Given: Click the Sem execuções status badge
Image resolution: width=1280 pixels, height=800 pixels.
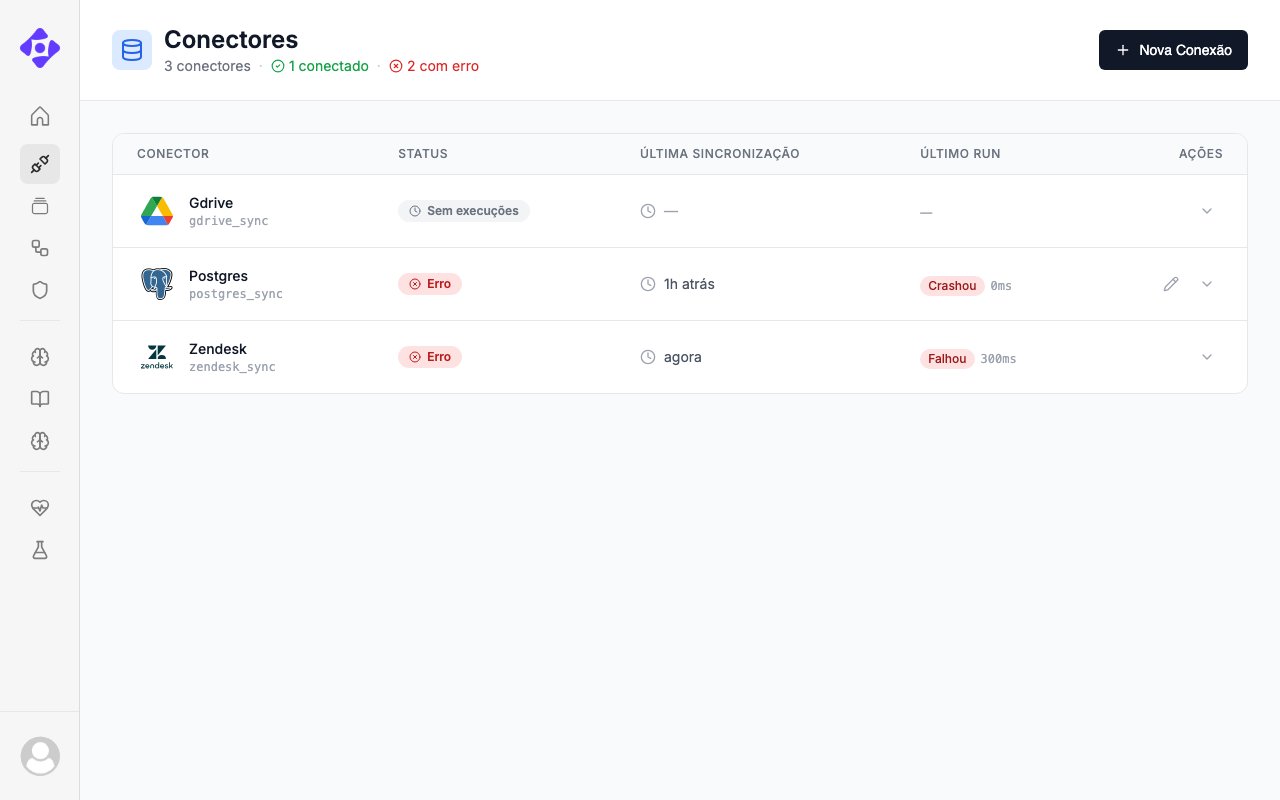Looking at the screenshot, I should click(464, 211).
